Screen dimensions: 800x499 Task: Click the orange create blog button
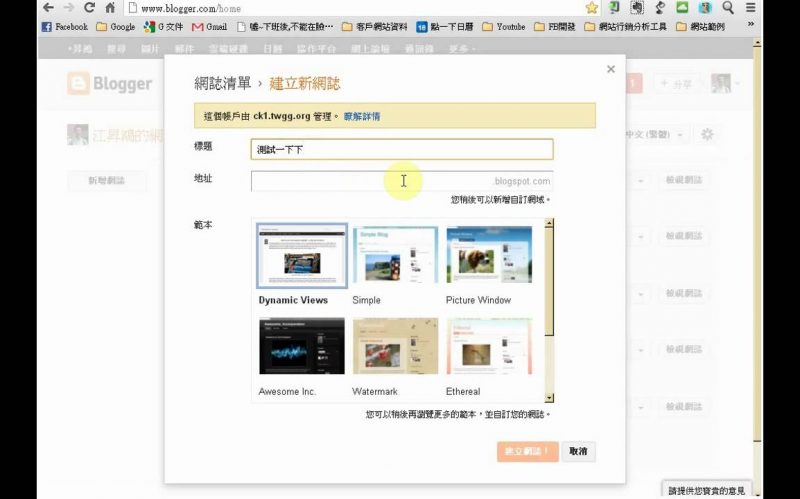(x=527, y=452)
